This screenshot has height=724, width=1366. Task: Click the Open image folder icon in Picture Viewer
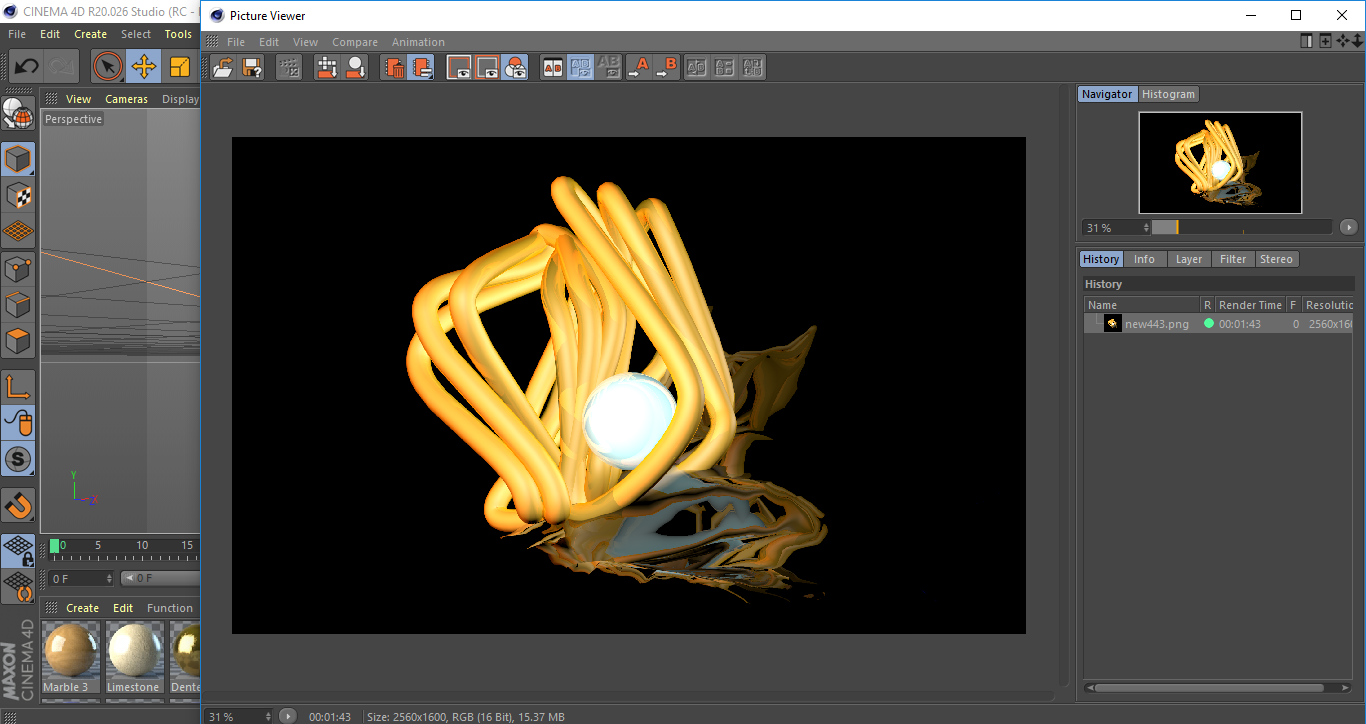223,67
